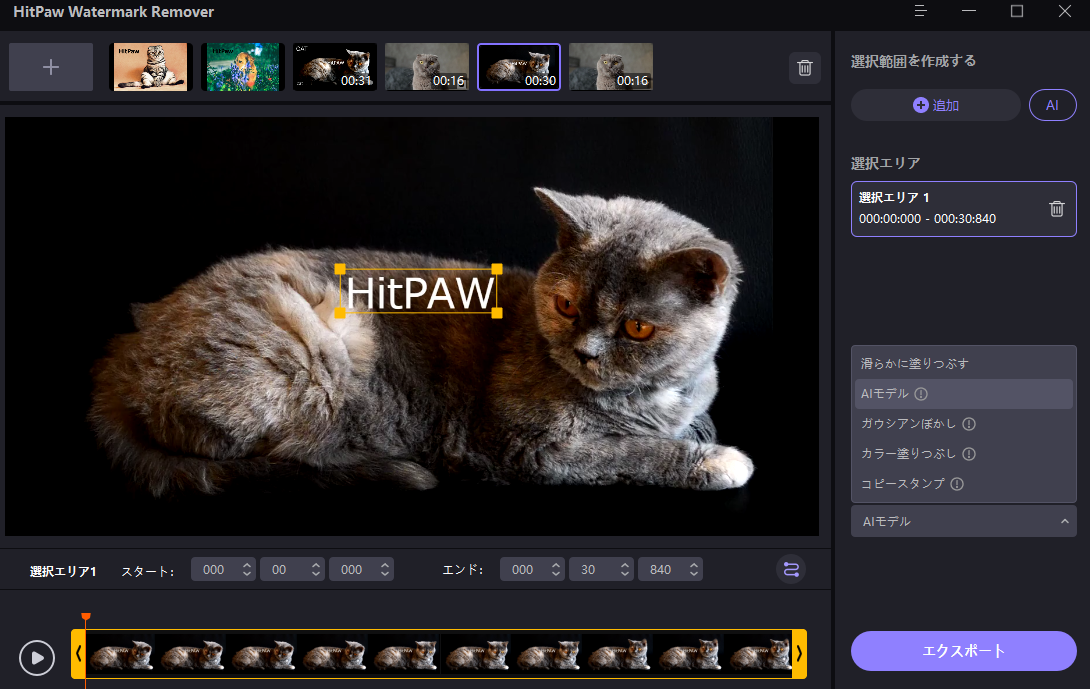The width and height of the screenshot is (1090, 689).
Task: Select the first cat image thumbnail
Action: click(151, 67)
